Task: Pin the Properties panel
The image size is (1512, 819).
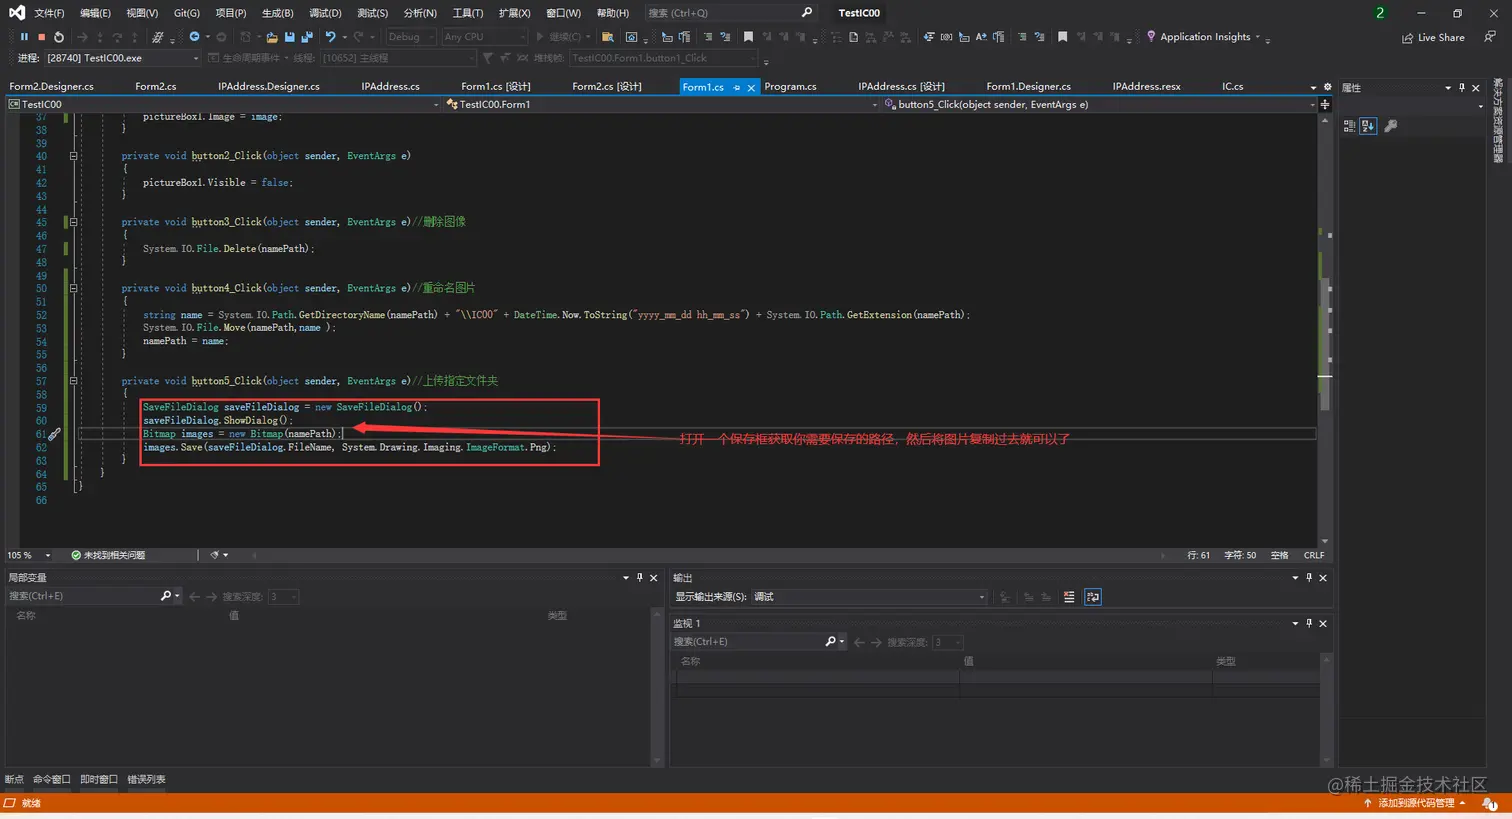Action: [x=1461, y=88]
